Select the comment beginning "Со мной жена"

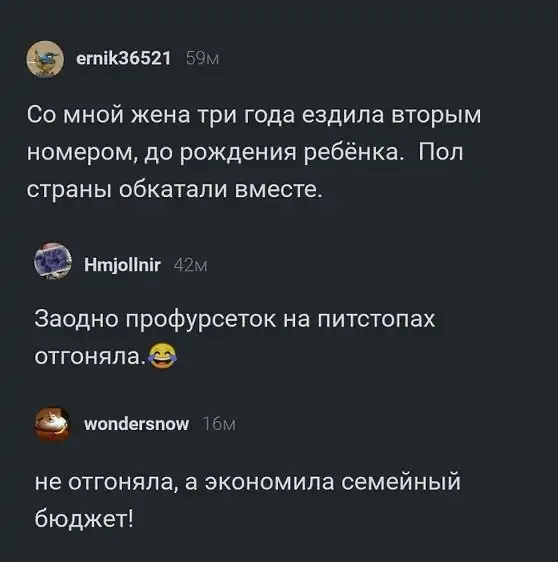[x=254, y=152]
